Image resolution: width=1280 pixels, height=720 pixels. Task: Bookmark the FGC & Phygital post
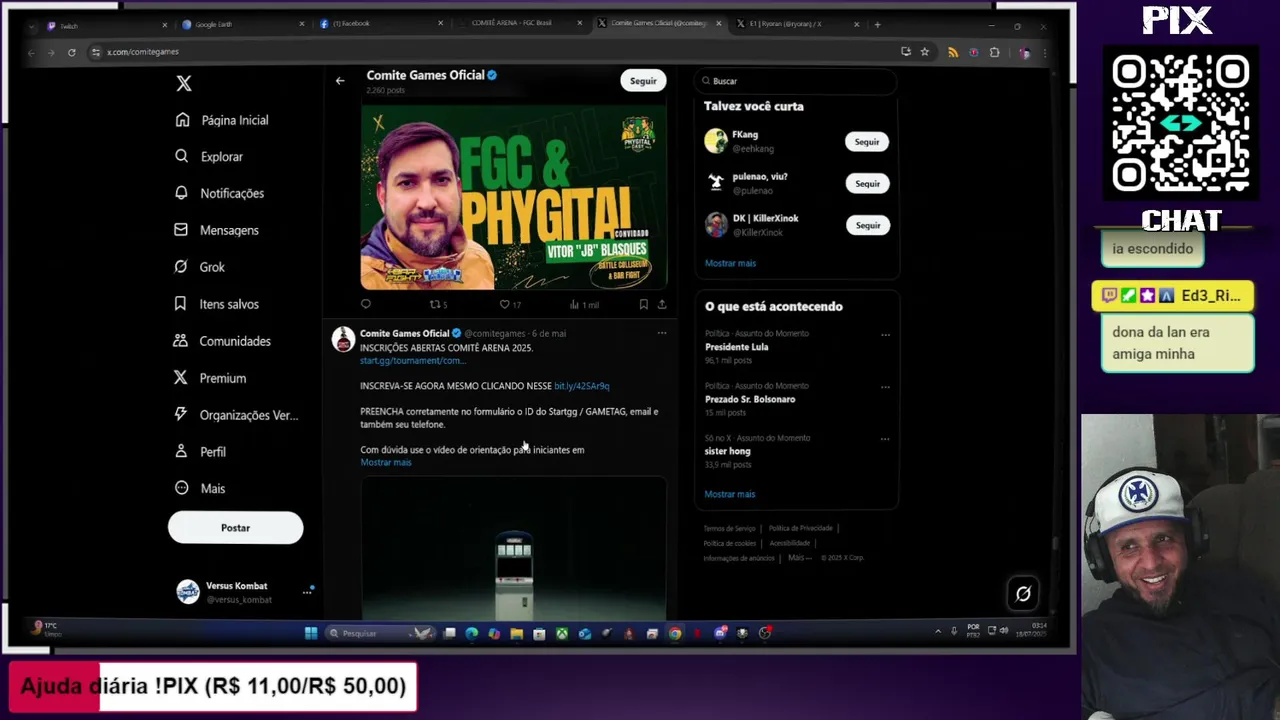pos(643,304)
